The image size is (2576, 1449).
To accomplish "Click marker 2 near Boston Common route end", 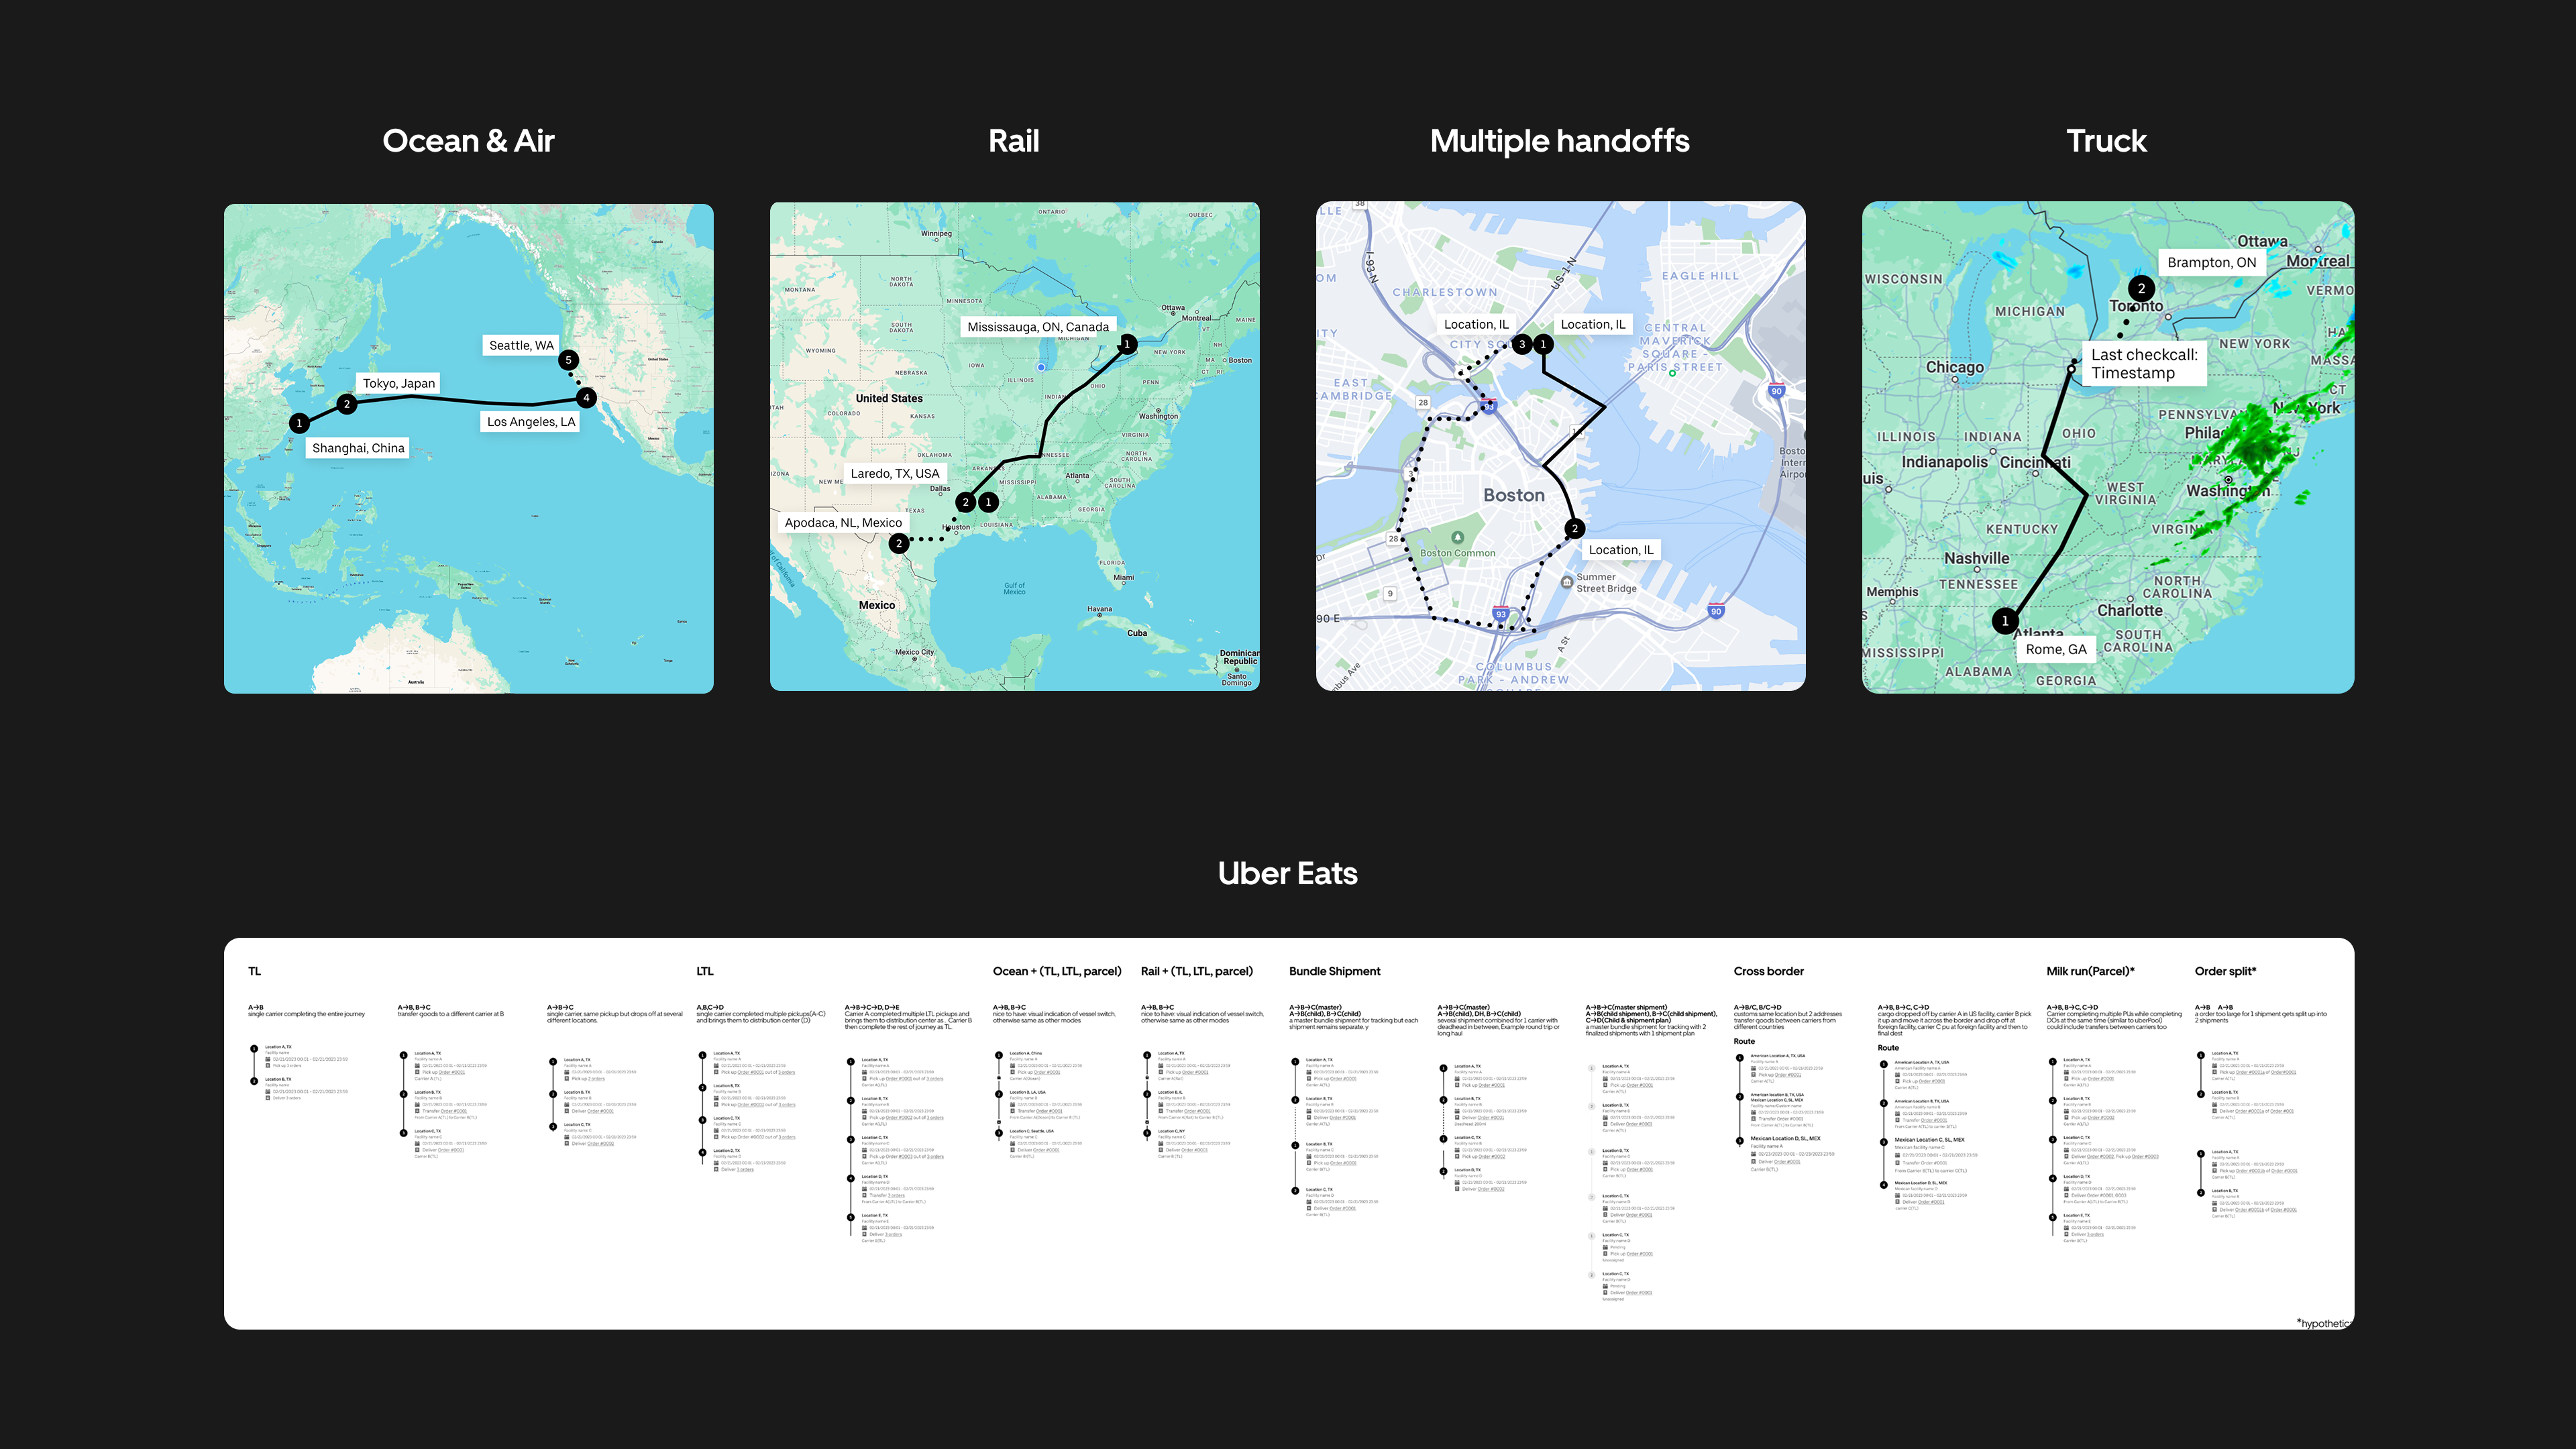I will [x=1575, y=528].
